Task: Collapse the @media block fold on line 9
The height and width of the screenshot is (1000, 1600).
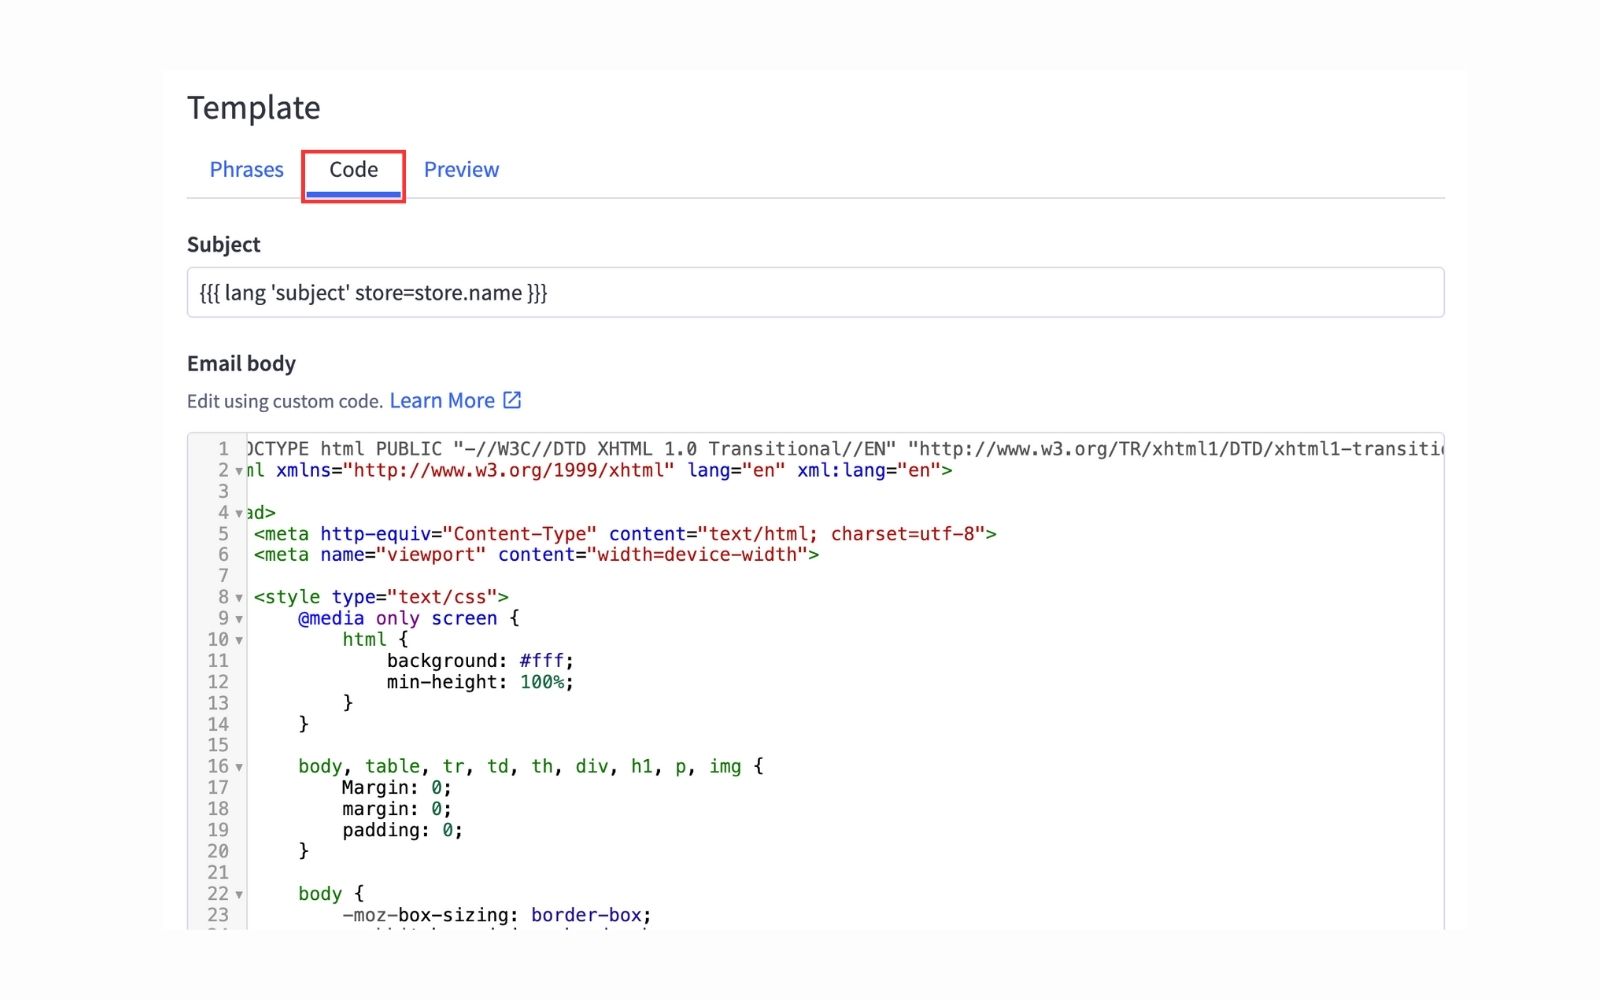Action: tap(239, 619)
